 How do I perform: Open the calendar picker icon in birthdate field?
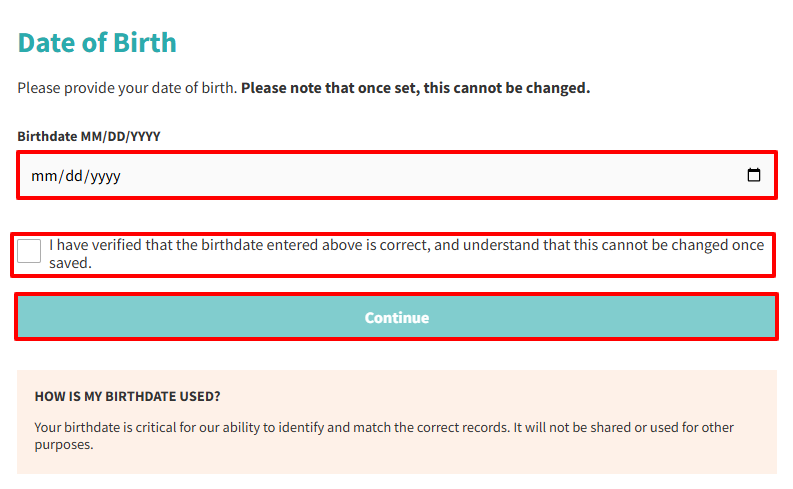(x=754, y=176)
